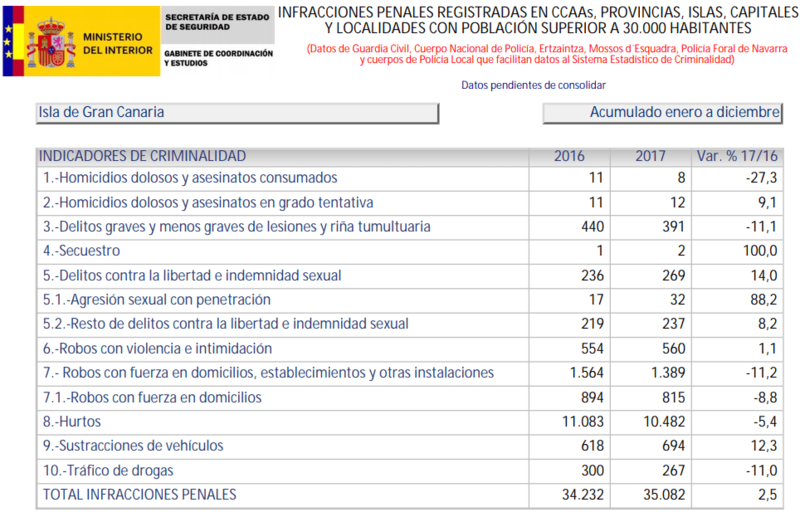
Task: Open the Isla de Gran Canaria selector
Action: tap(237, 113)
